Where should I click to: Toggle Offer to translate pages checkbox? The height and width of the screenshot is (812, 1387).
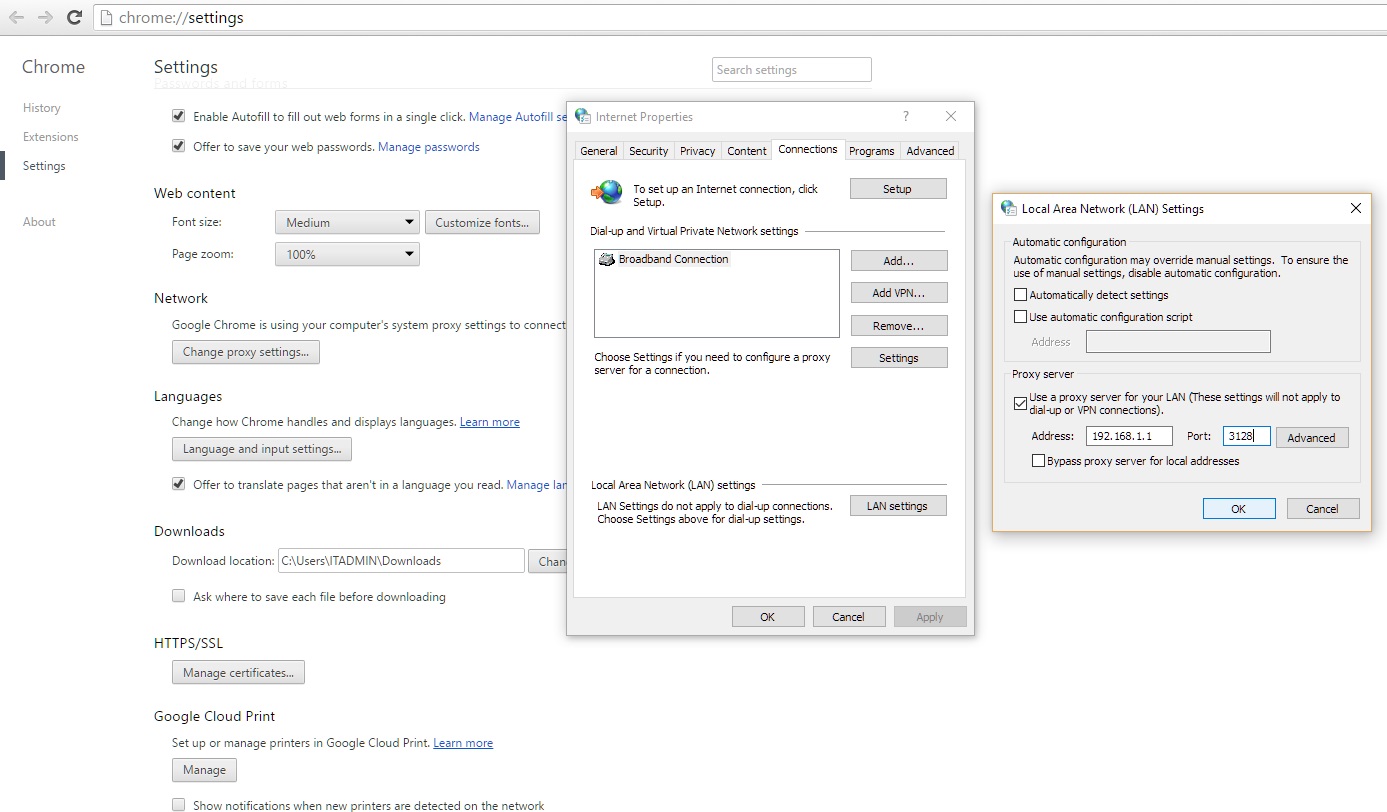(178, 484)
